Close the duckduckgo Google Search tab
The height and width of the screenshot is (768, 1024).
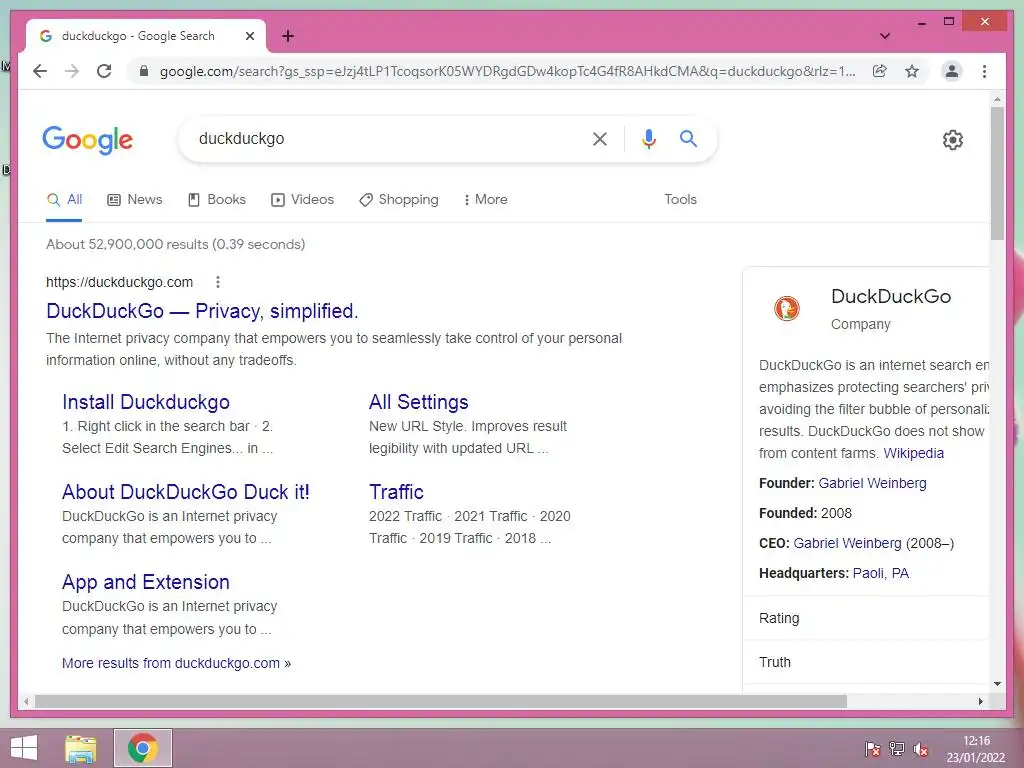[x=249, y=36]
